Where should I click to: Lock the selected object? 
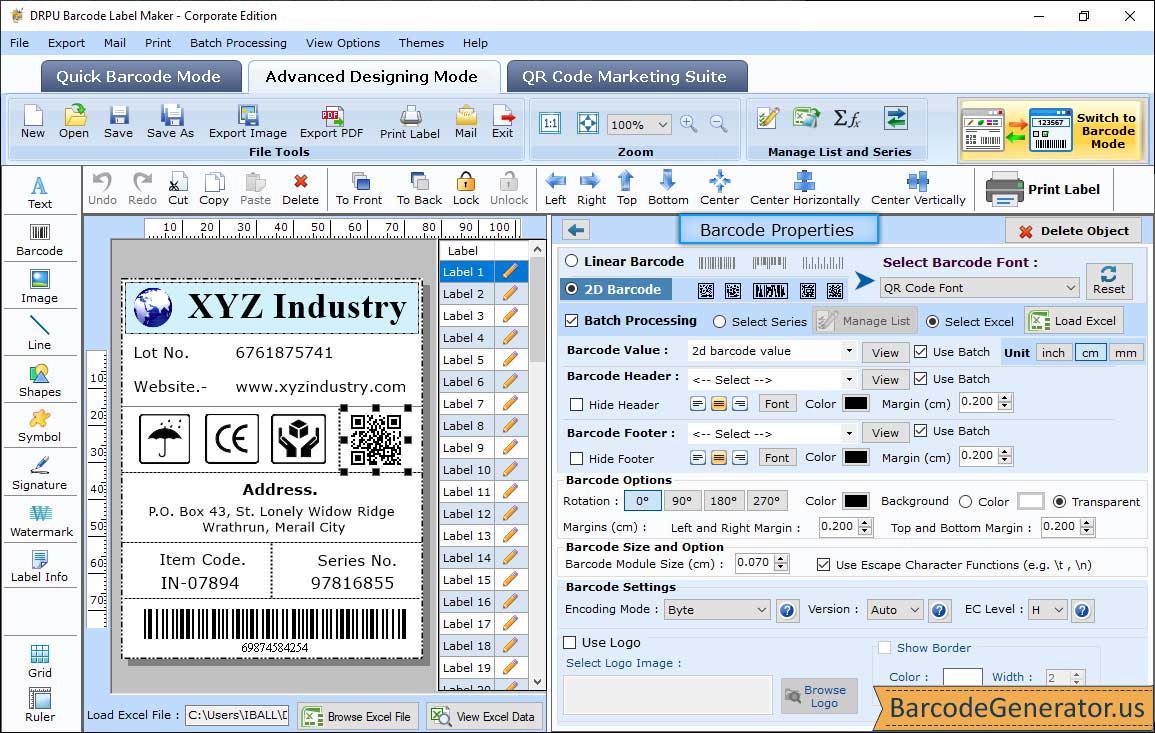click(x=466, y=189)
